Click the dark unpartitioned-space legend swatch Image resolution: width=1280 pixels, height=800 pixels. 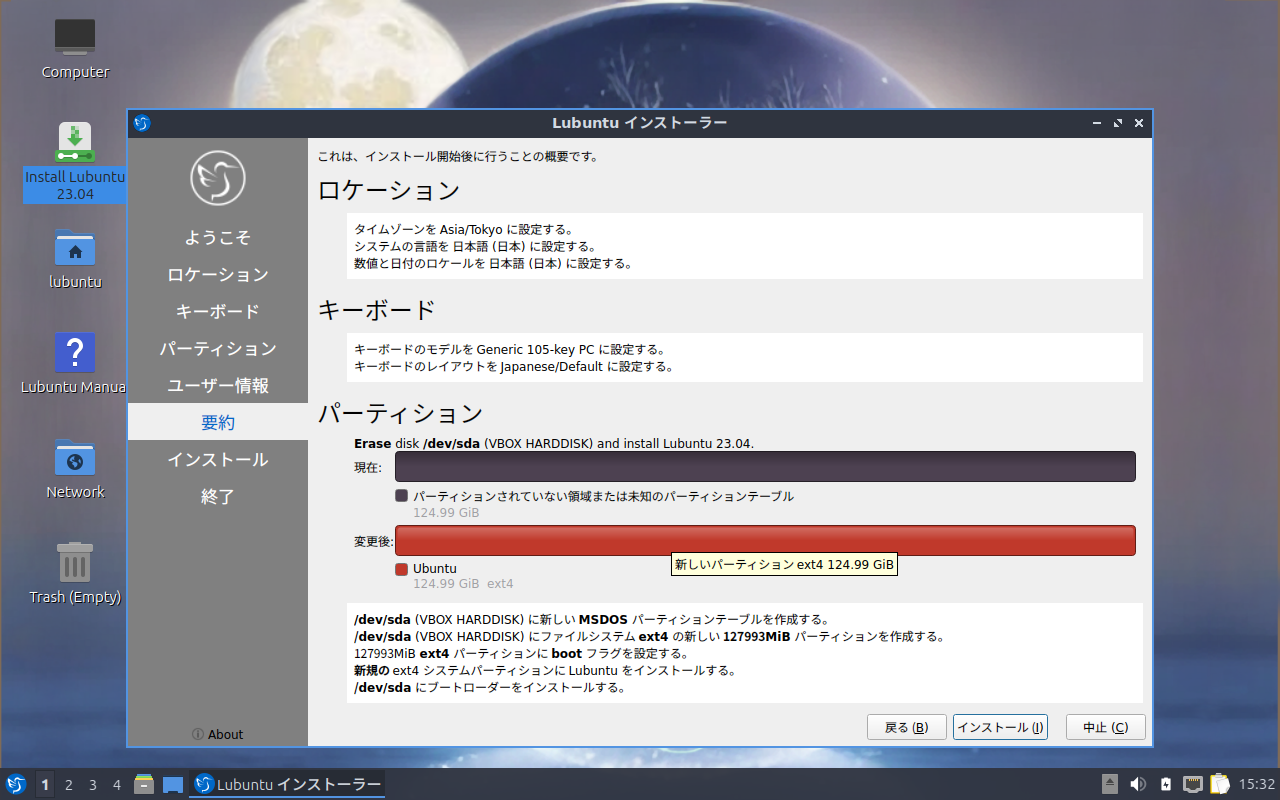[x=402, y=496]
